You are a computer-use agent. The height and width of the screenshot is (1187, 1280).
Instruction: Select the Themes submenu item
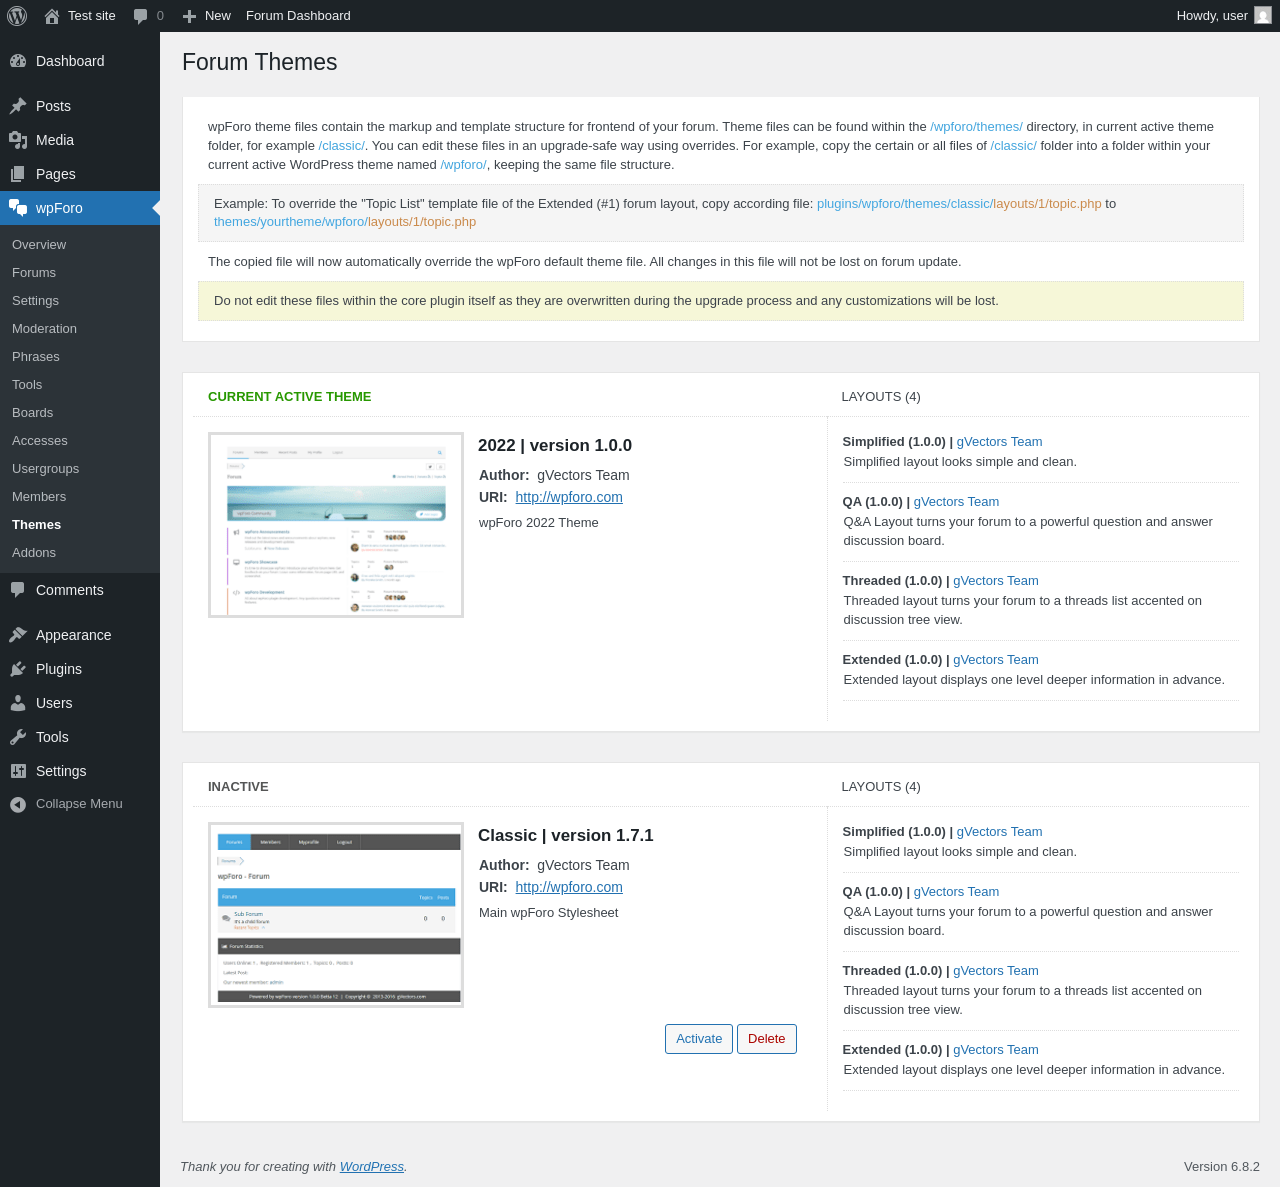click(36, 525)
